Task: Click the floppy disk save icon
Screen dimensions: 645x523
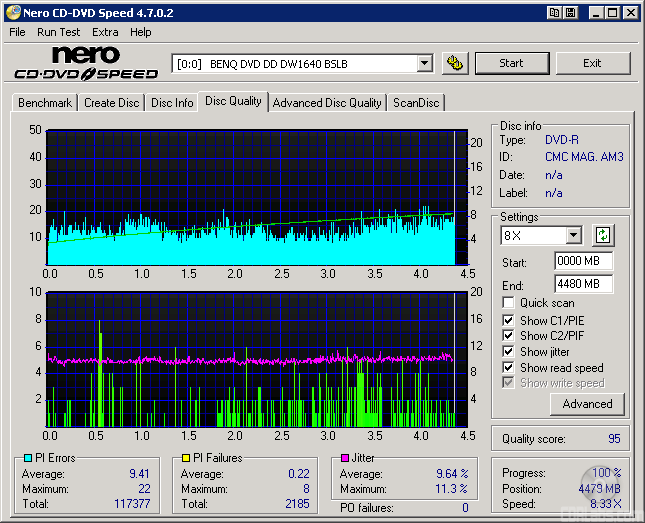Action: tap(570, 12)
